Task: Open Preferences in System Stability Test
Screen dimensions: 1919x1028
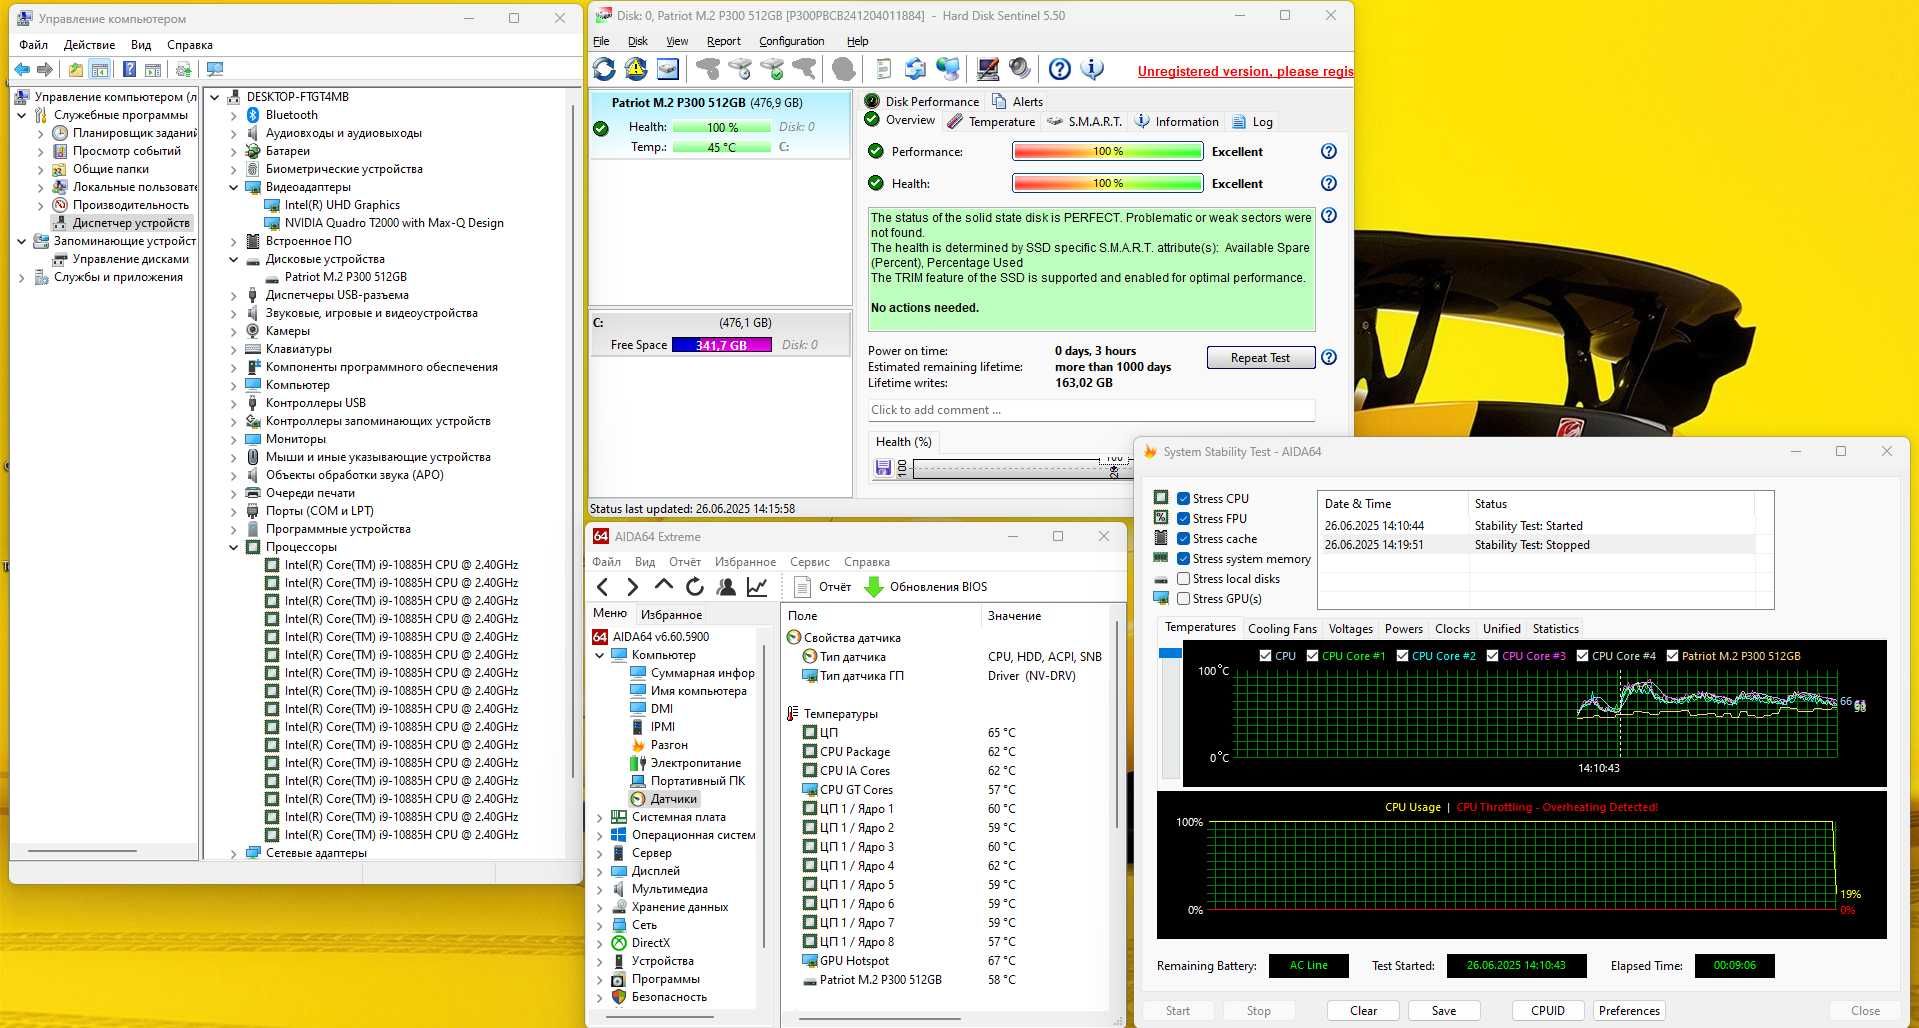Action: pyautogui.click(x=1628, y=1010)
